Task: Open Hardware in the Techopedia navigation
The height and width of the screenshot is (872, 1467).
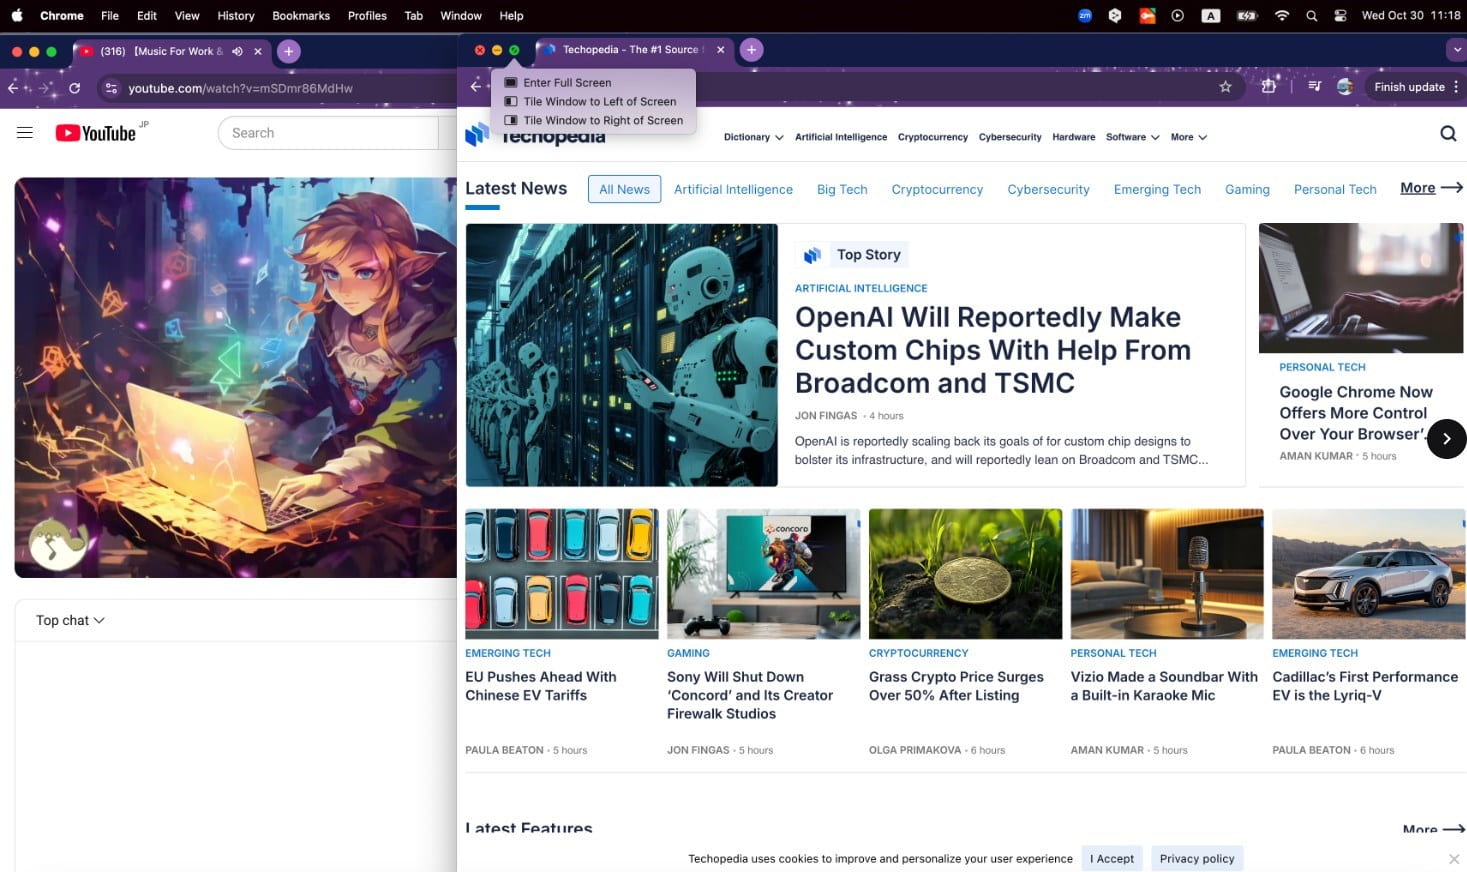Action: (1073, 137)
